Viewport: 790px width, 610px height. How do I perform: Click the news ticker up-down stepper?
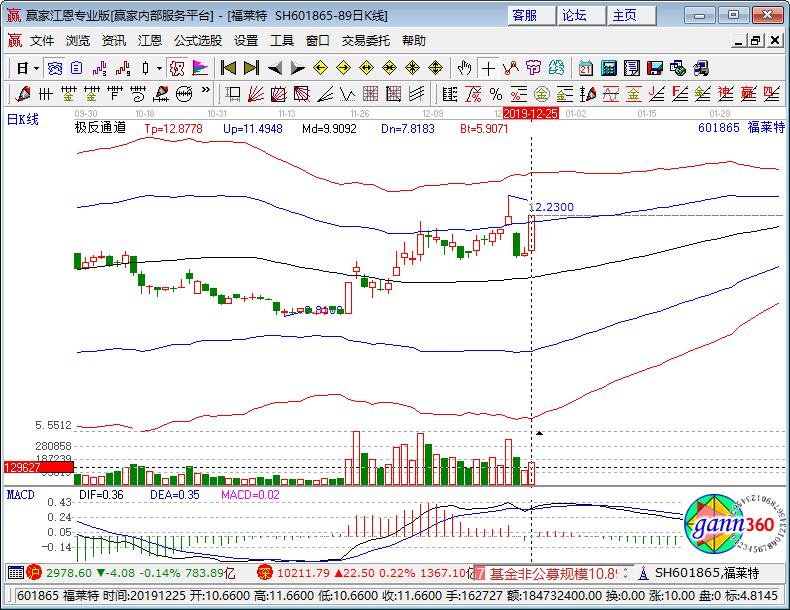click(625, 573)
